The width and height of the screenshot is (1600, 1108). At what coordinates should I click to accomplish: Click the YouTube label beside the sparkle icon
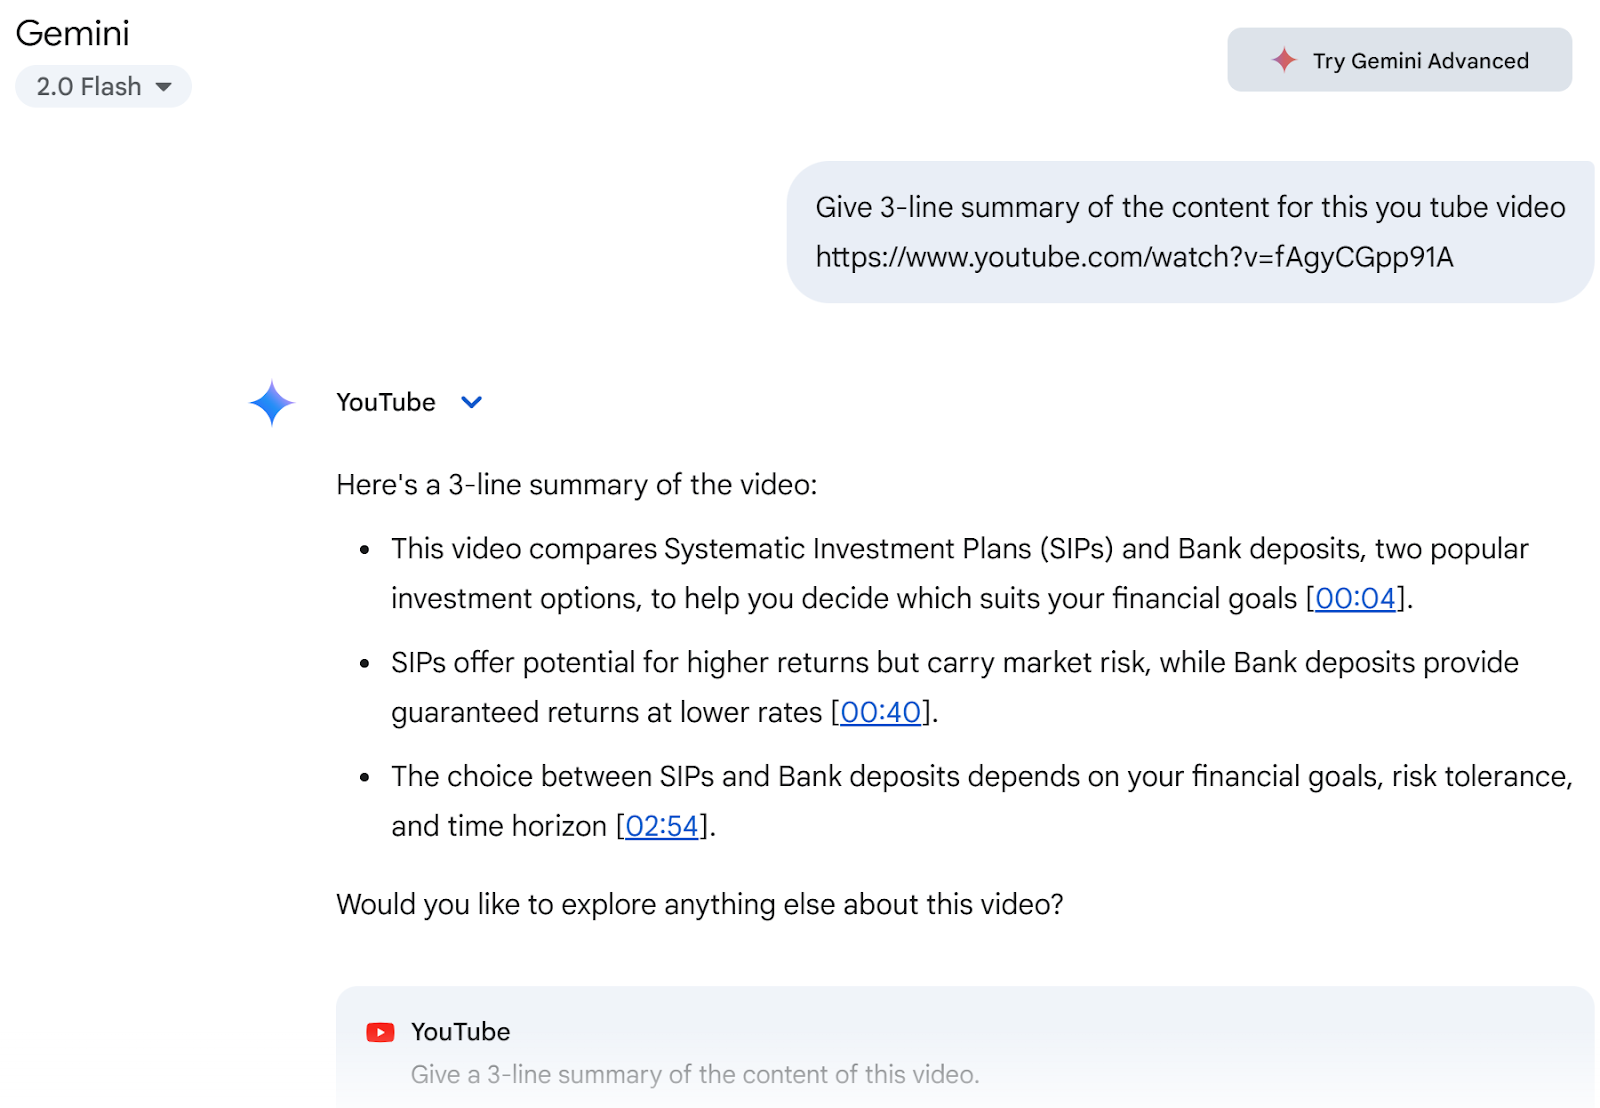tap(386, 402)
